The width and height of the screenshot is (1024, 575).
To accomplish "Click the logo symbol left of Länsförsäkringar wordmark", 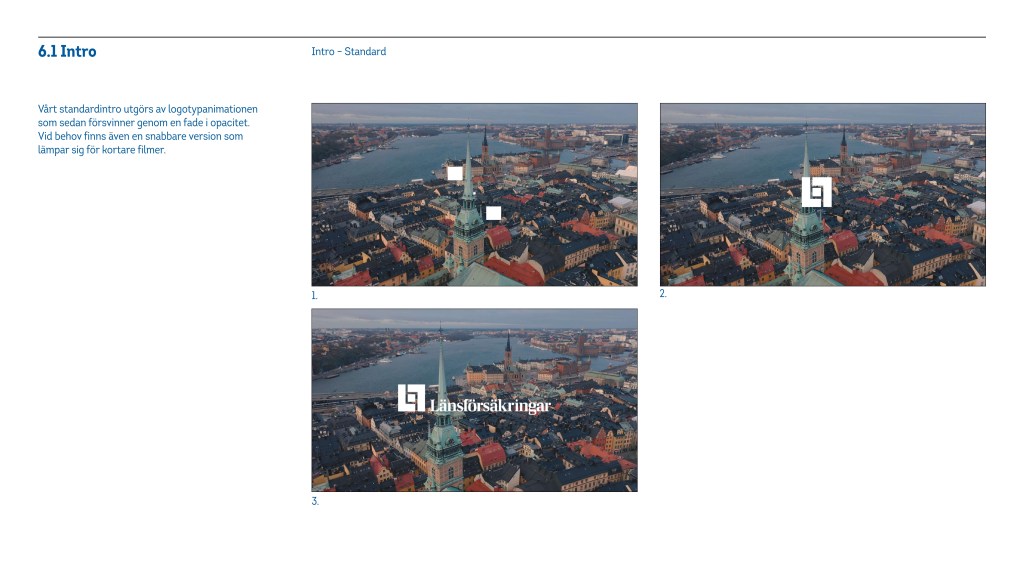I will coord(411,398).
